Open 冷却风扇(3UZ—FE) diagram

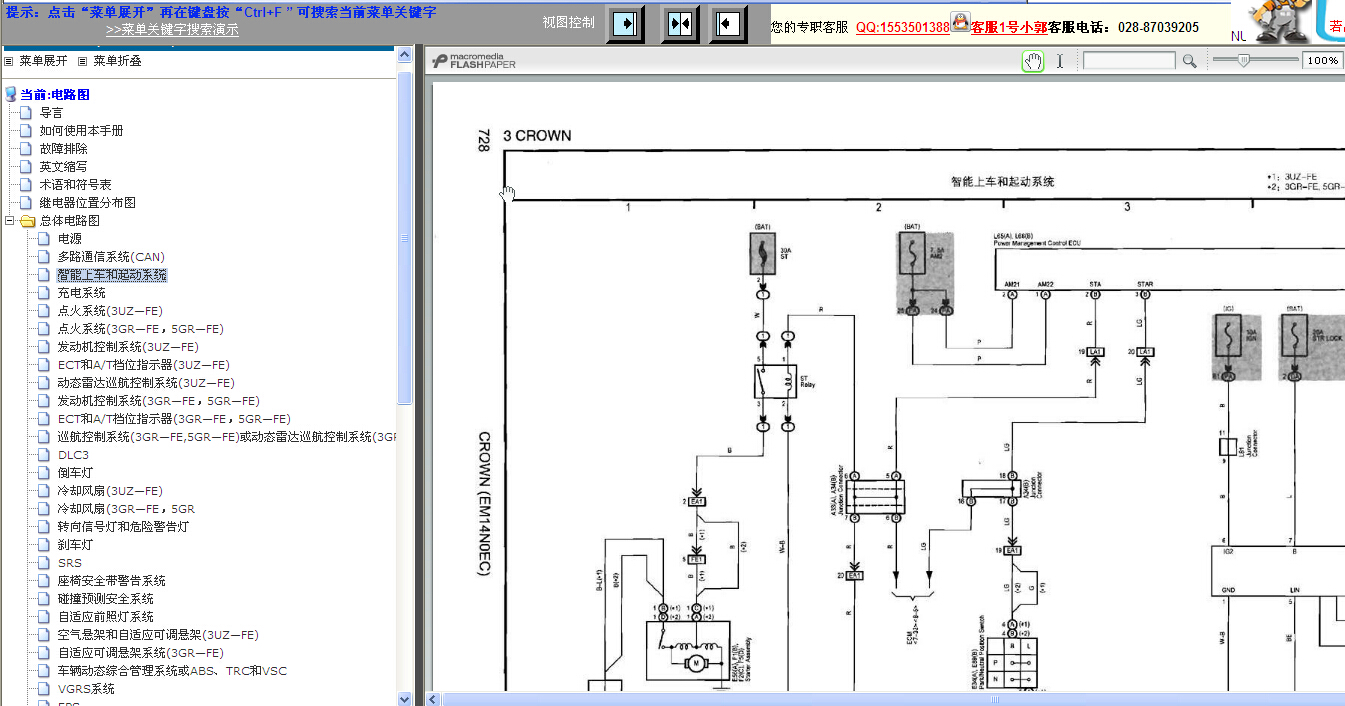[x=109, y=491]
